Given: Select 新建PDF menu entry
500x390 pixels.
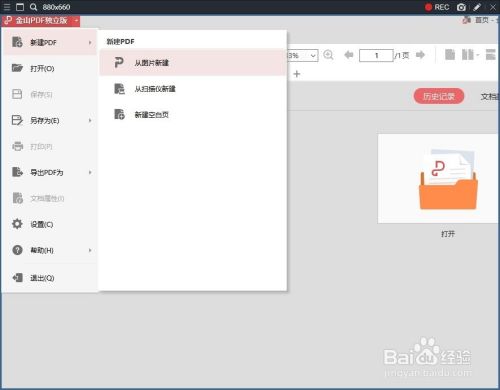Looking at the screenshot, I should pos(50,42).
